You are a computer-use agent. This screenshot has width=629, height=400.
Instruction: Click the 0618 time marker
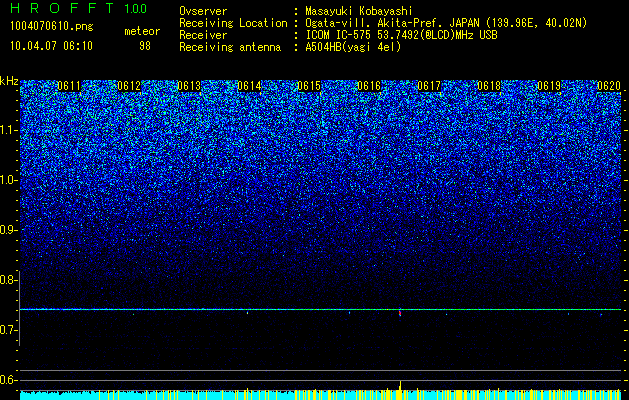coord(489,86)
